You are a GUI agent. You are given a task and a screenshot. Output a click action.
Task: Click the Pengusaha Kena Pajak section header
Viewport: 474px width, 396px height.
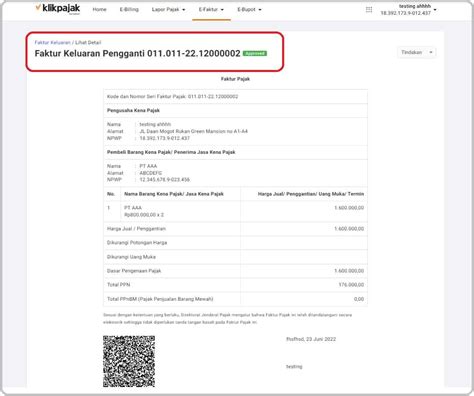(x=133, y=110)
